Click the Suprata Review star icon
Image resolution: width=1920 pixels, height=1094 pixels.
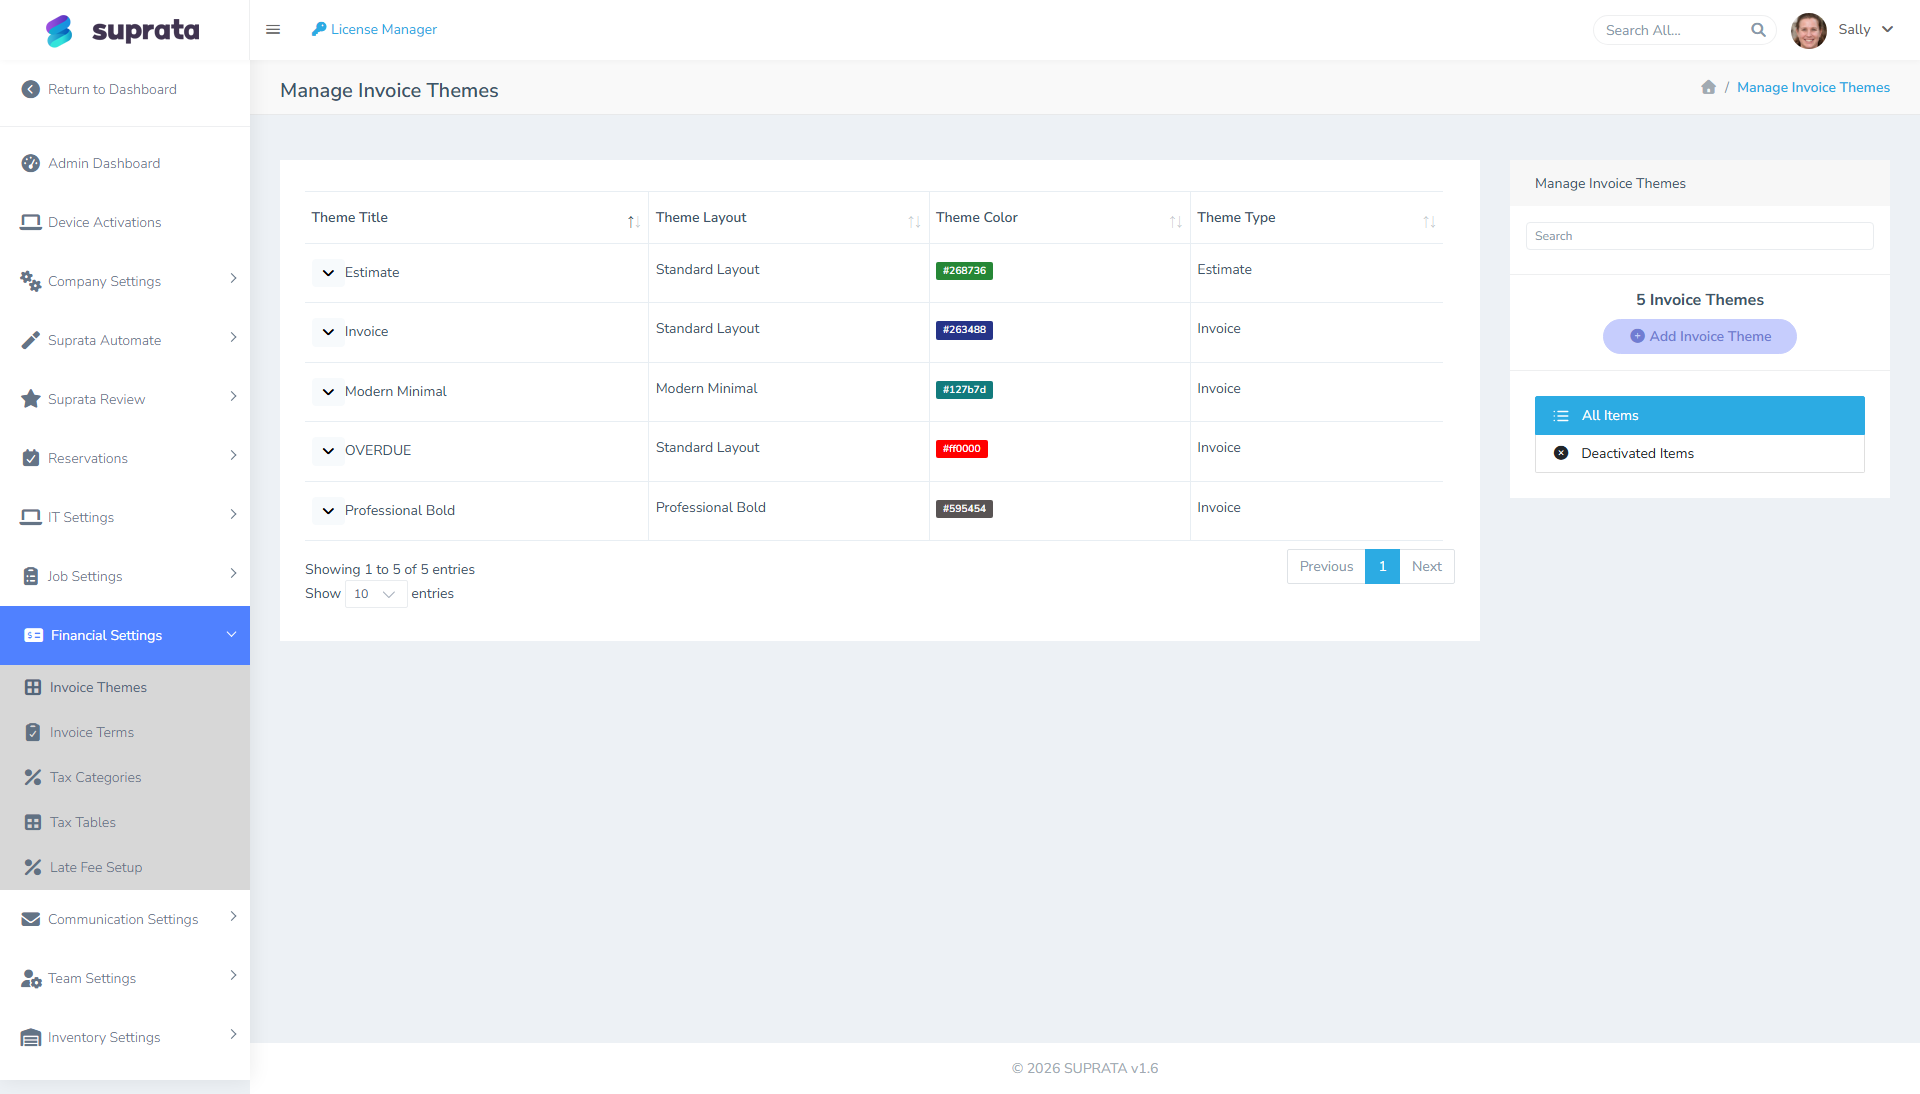click(31, 399)
